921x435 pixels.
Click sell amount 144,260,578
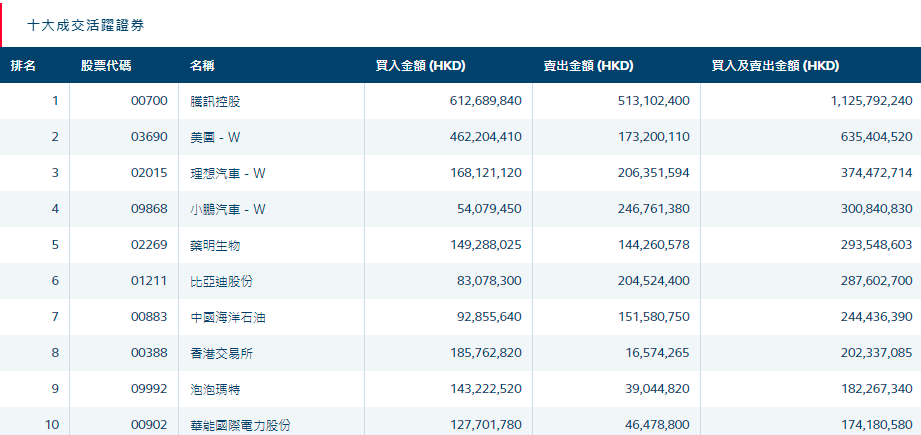654,245
